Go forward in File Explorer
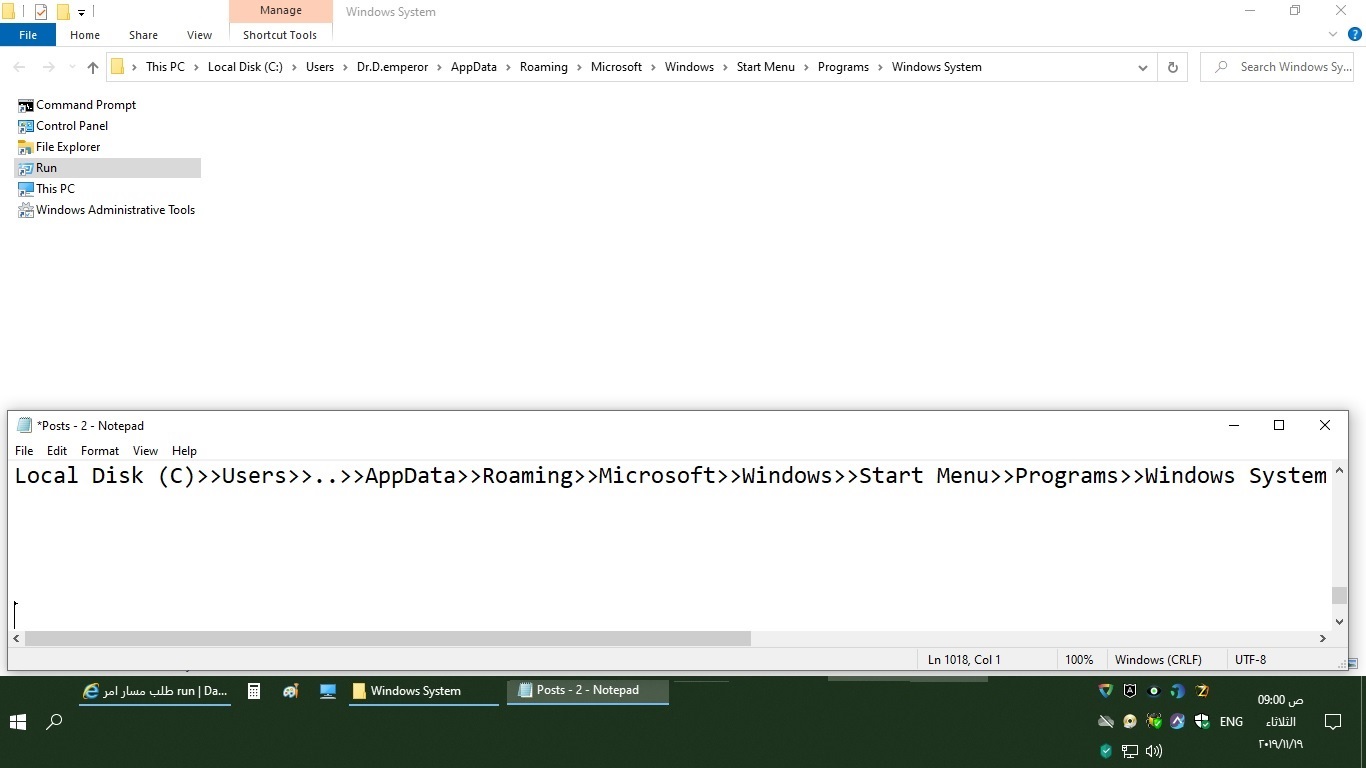 pyautogui.click(x=48, y=67)
